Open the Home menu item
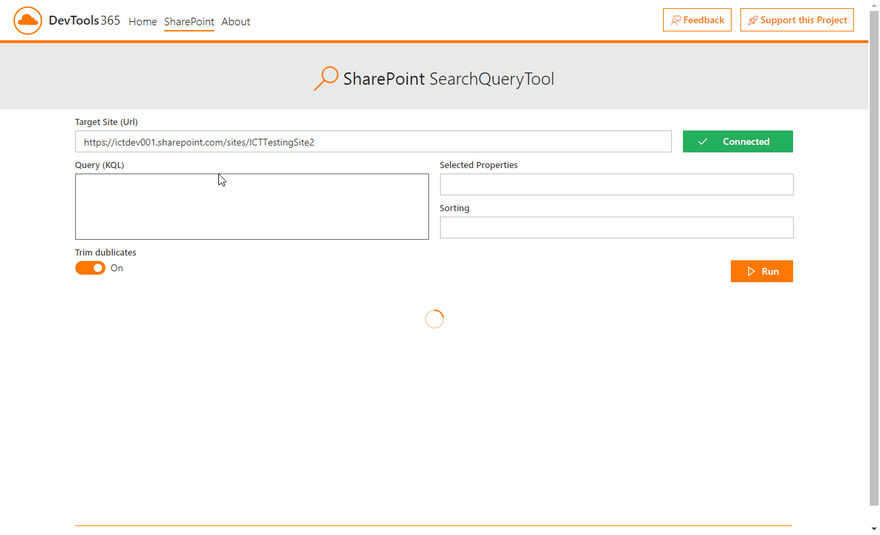 [143, 21]
